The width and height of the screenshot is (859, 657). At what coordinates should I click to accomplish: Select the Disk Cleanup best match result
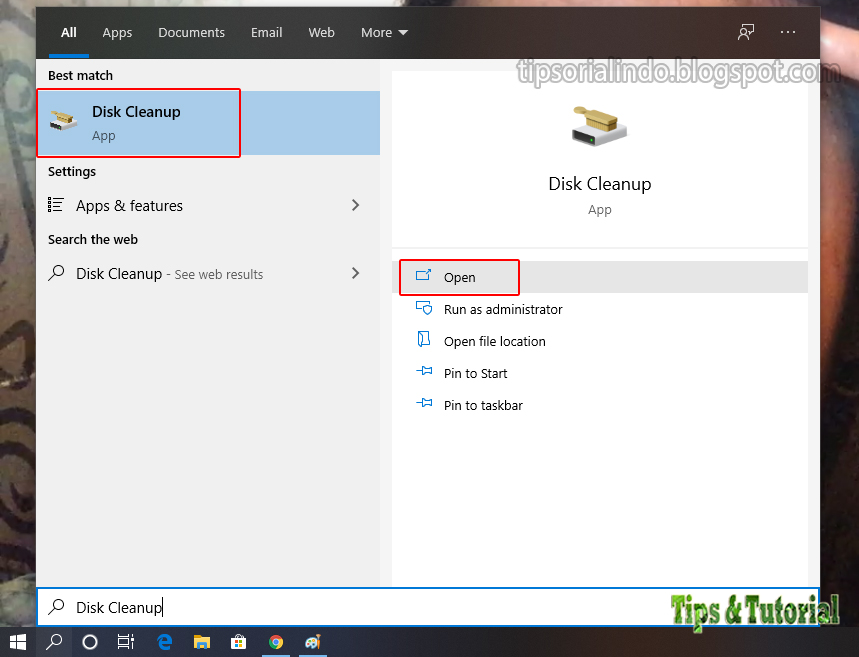tap(208, 123)
